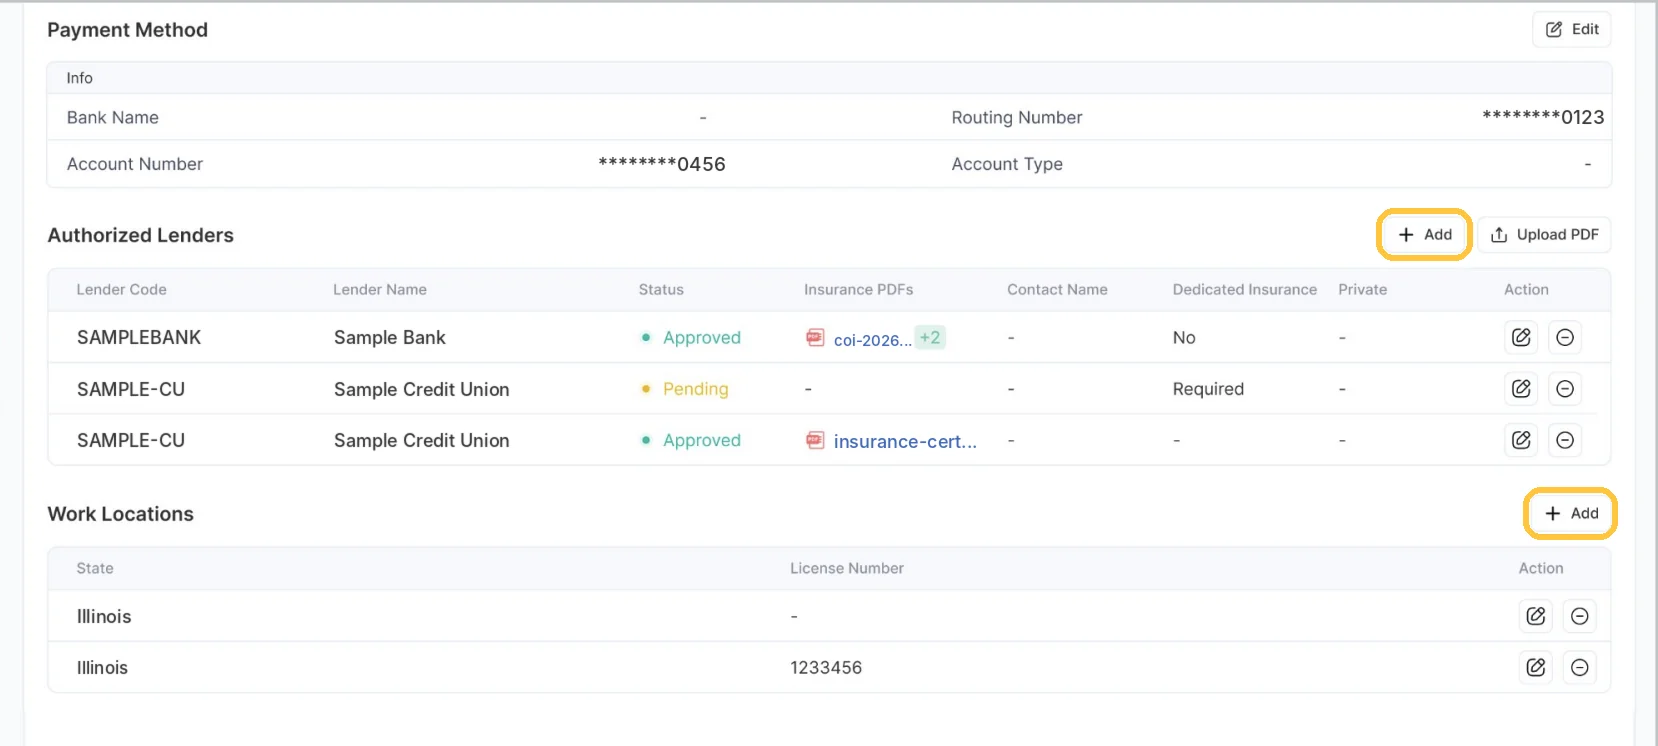
Task: Click the Required dedicated insurance value
Action: [1208, 389]
